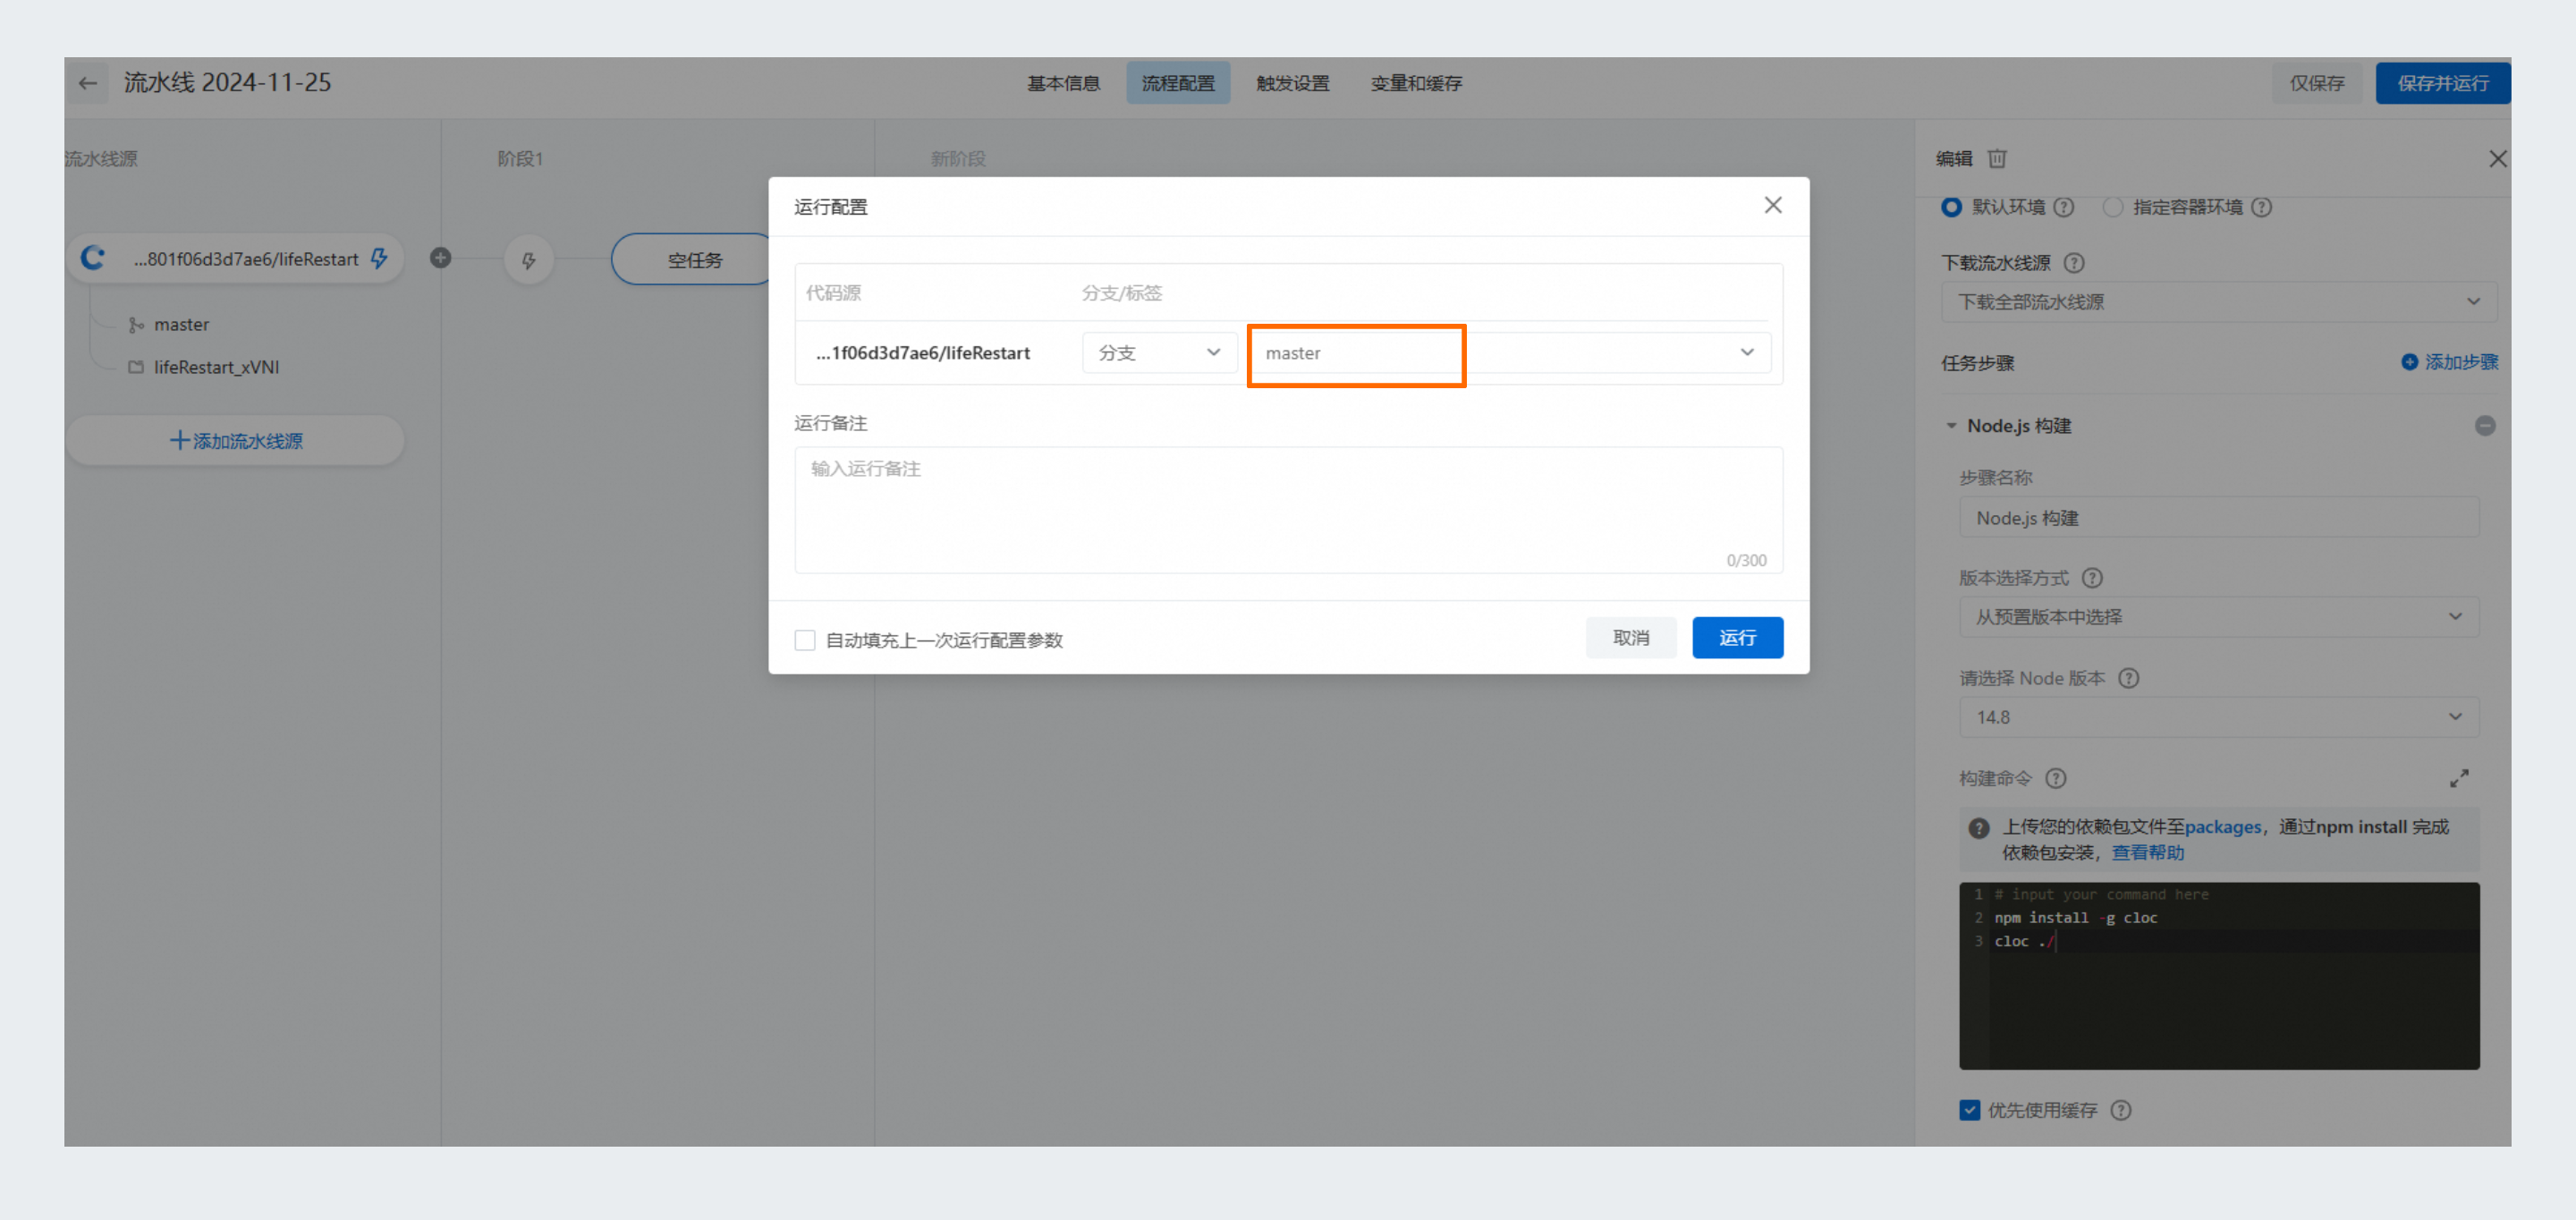Go back with the left arrow icon
The image size is (2576, 1220).
pyautogui.click(x=88, y=83)
